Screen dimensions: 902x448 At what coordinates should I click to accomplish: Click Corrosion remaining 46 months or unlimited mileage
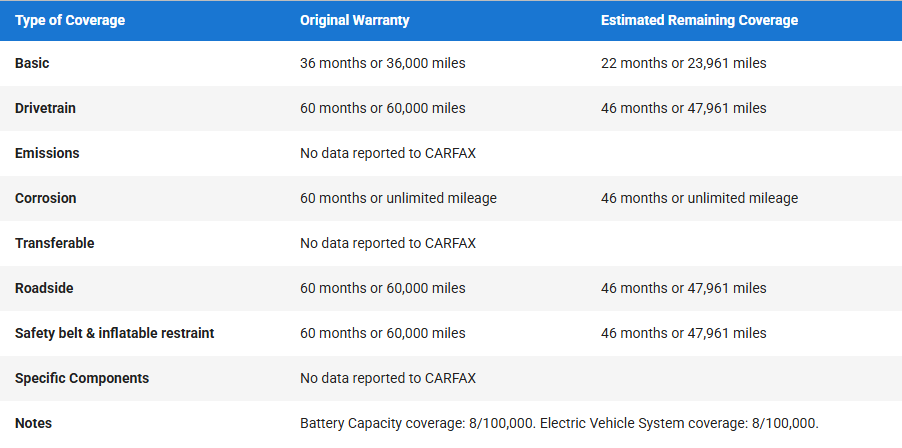[700, 198]
